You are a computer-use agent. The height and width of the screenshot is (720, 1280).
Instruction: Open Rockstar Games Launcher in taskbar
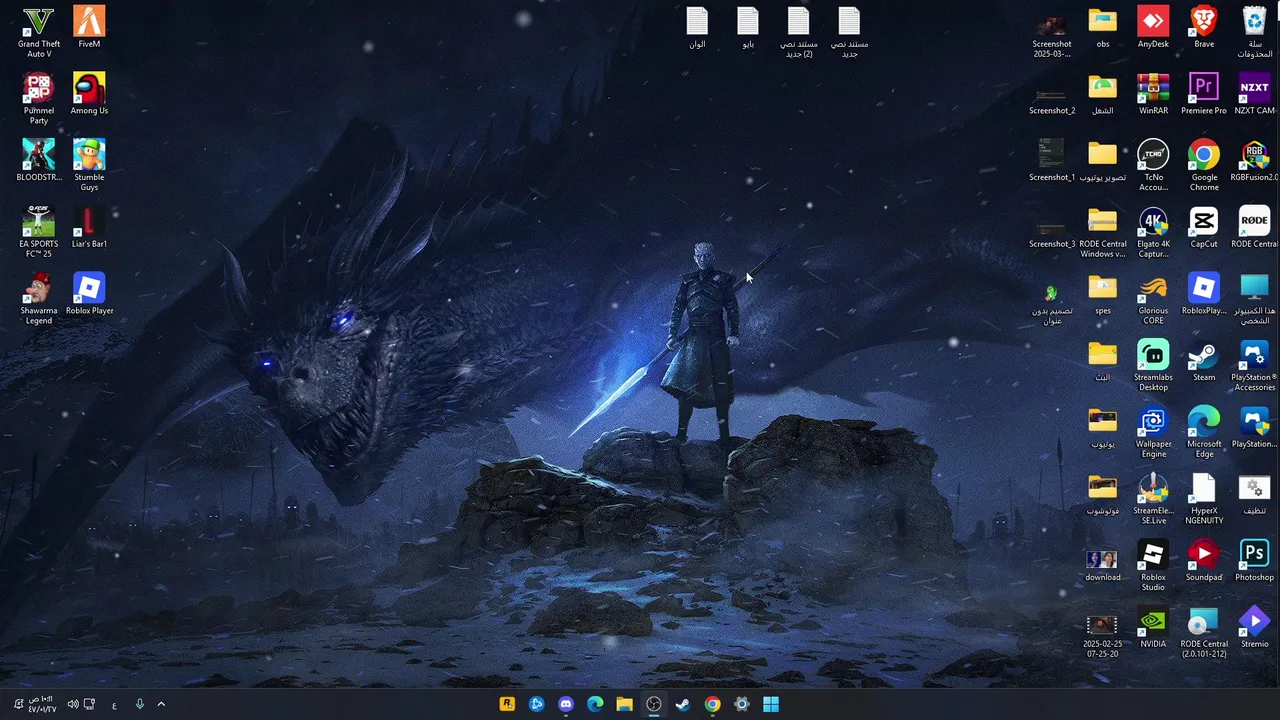[507, 704]
